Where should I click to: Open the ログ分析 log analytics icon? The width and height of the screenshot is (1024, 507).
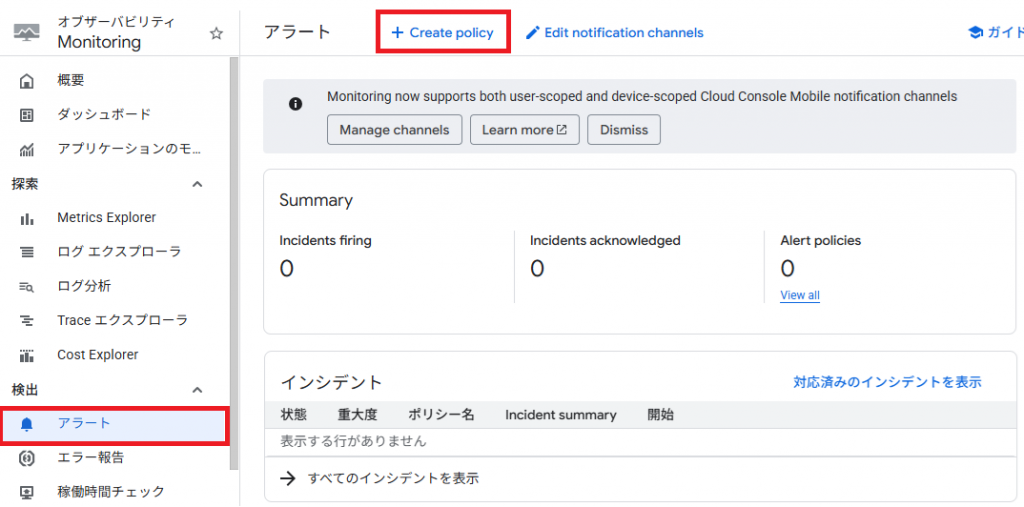[x=27, y=287]
